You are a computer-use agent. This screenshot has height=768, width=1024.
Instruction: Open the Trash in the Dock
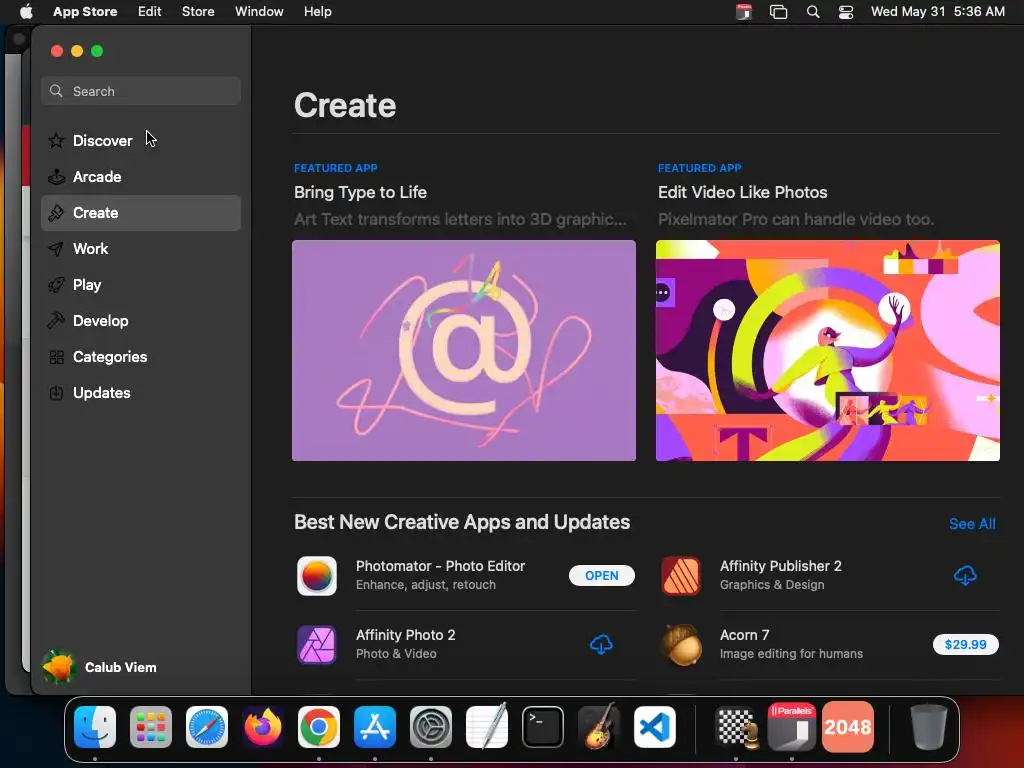tap(929, 727)
